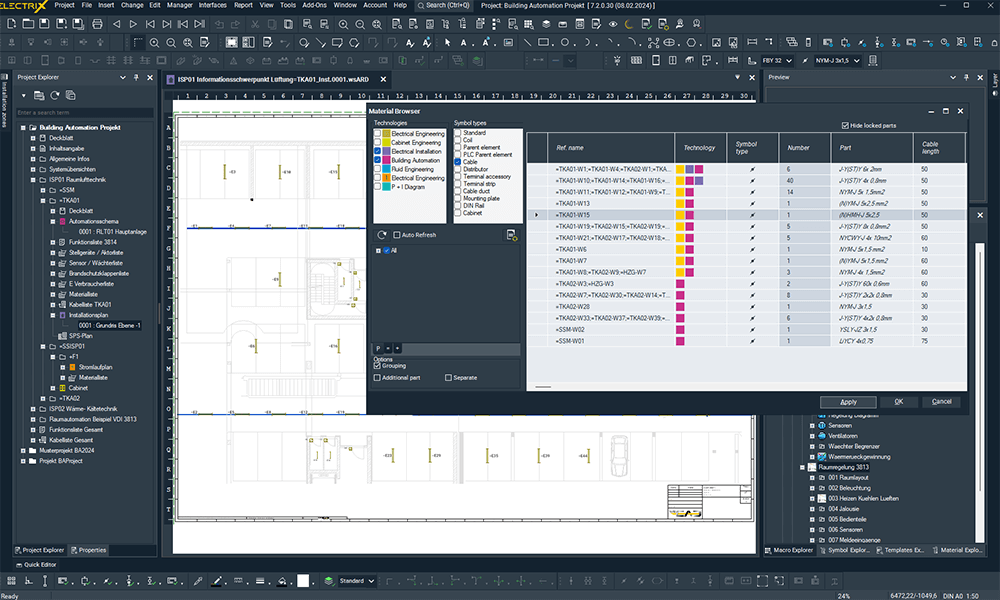Collapse the Building Automation Projekt tree node
Viewport: 1000px width, 600px height.
(21, 128)
